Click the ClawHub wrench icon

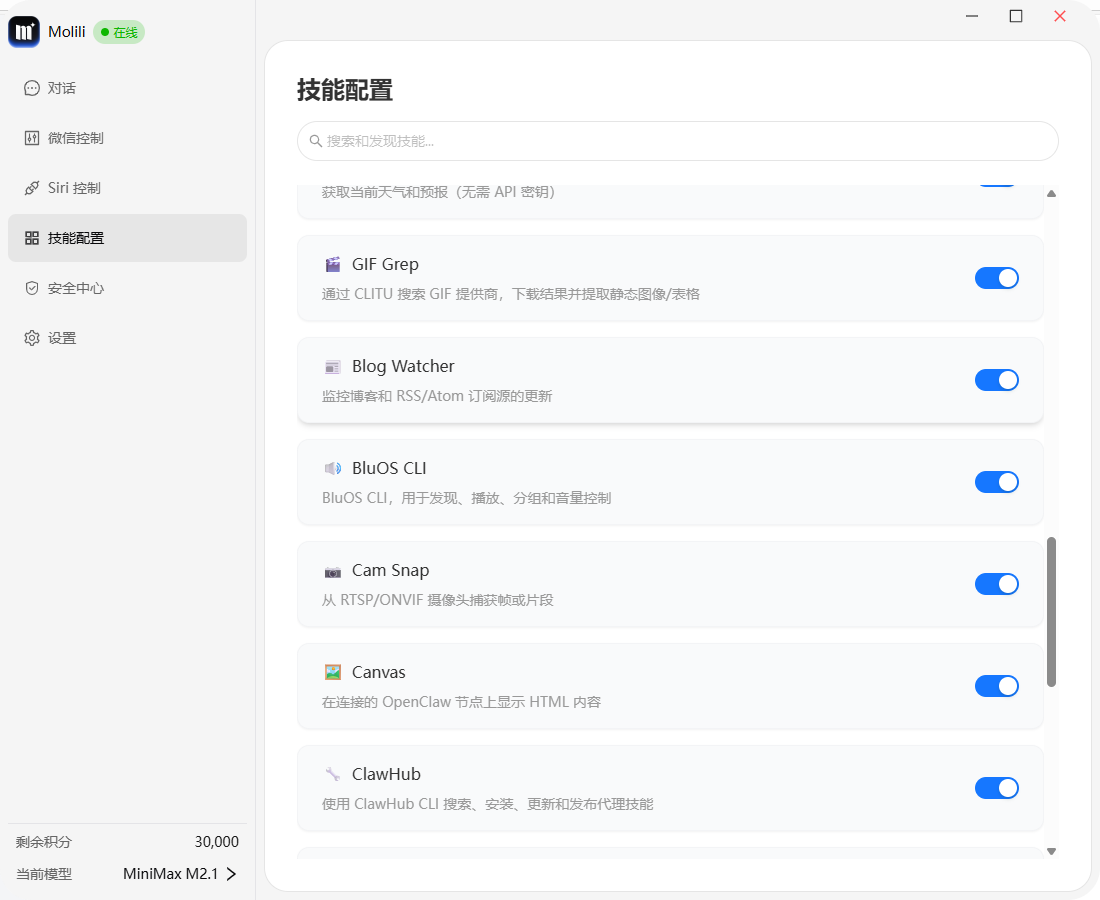point(333,775)
